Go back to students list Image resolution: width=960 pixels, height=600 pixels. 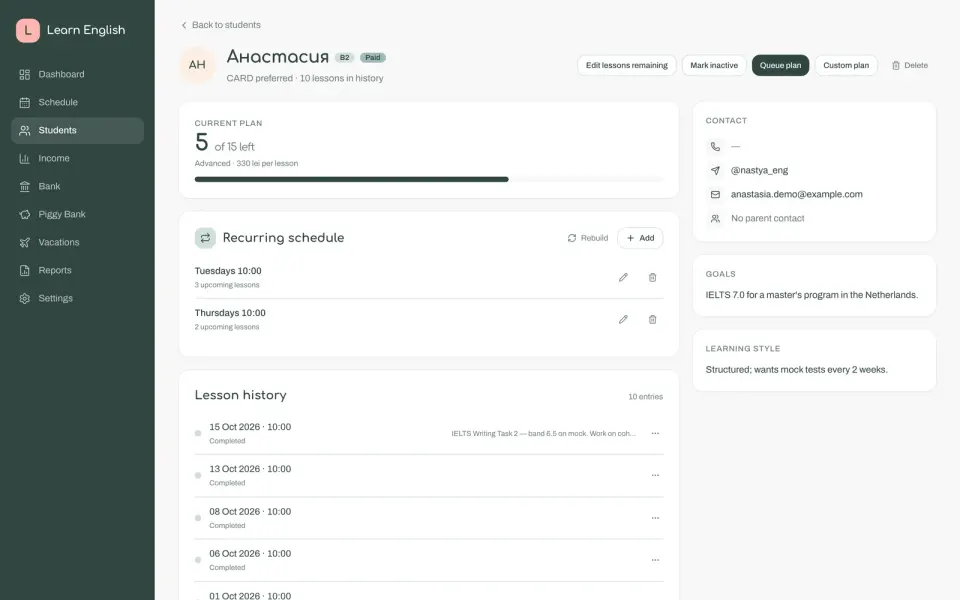click(x=221, y=25)
